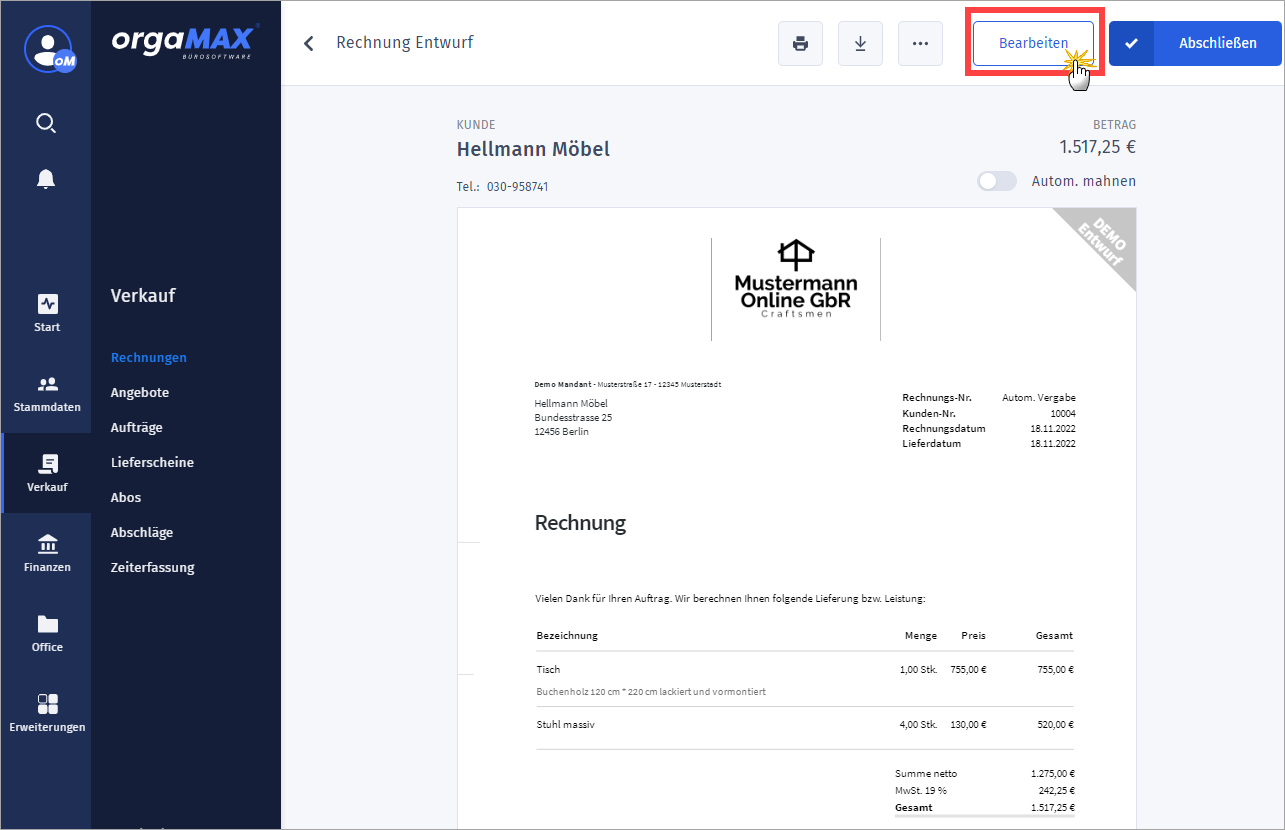Viewport: 1285px width, 830px height.
Task: Click the print invoice icon
Action: pyautogui.click(x=800, y=44)
